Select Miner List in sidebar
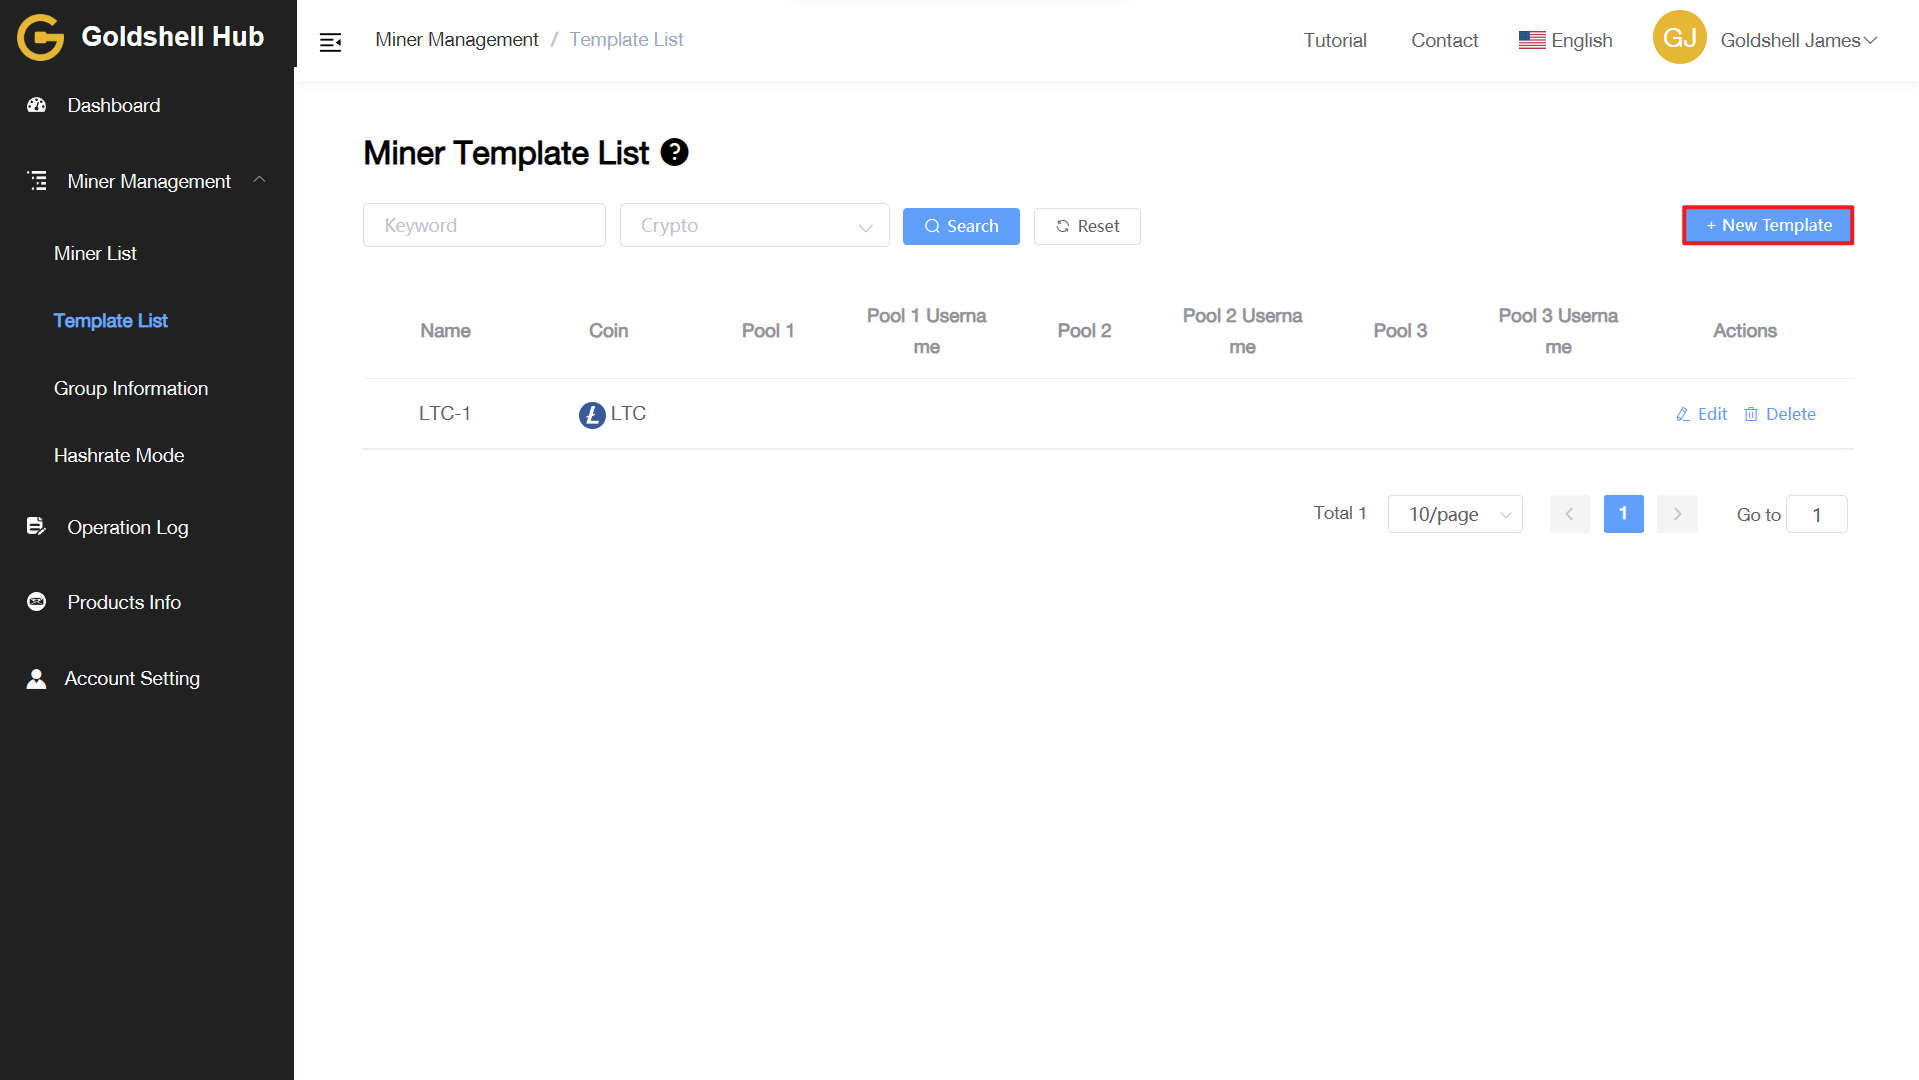 click(95, 253)
